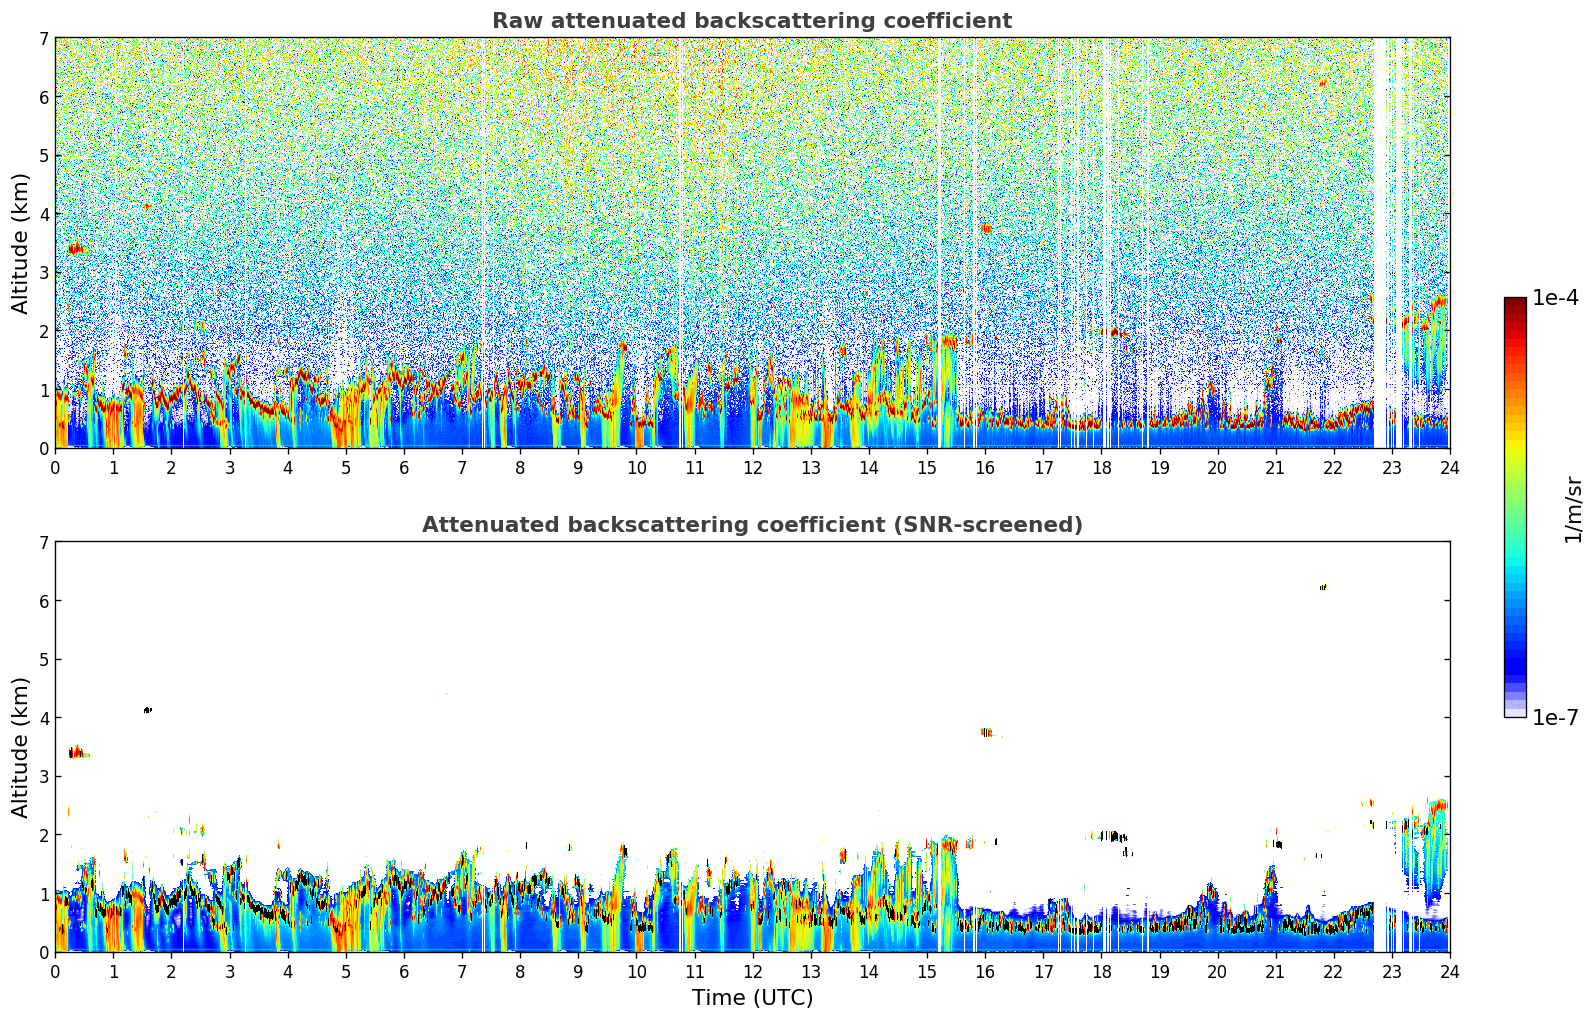The height and width of the screenshot is (1020, 1595).
Task: Click the bottom plot's 'Altitude (km)' label
Action: click(21, 747)
